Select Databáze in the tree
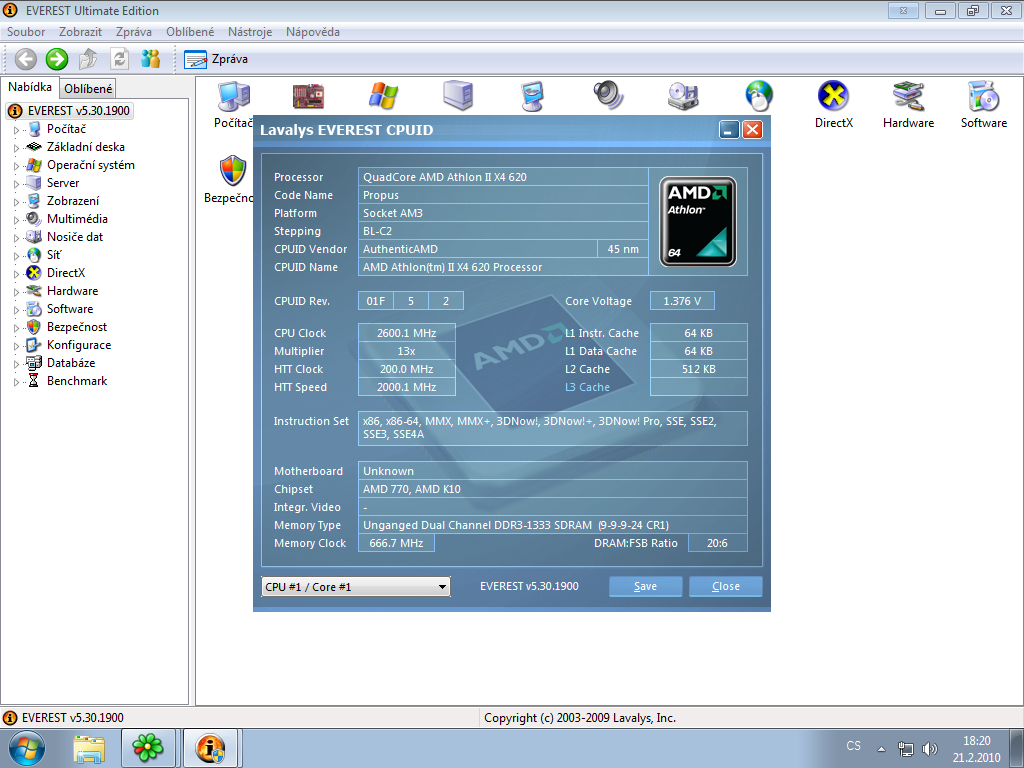 (71, 363)
